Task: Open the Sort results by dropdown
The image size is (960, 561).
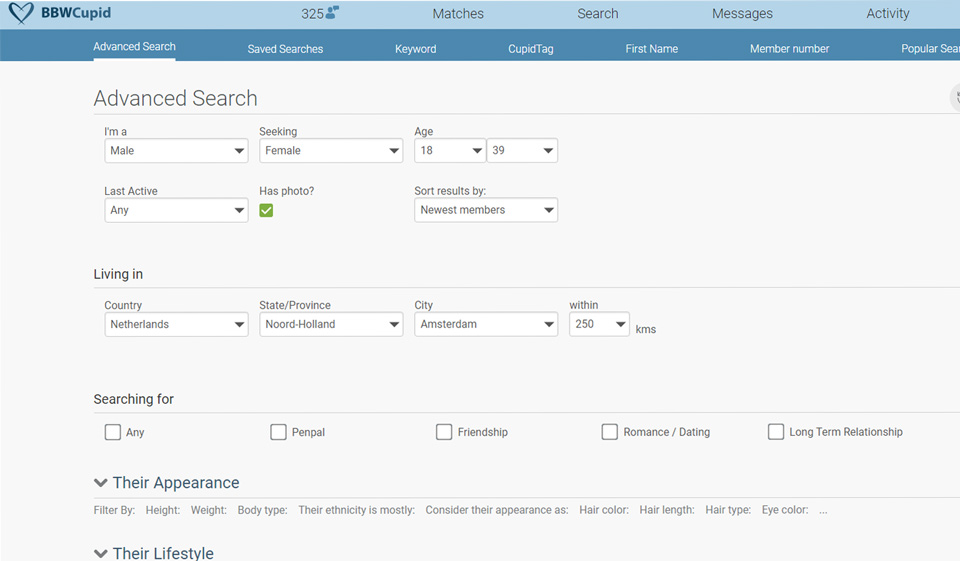Action: click(x=486, y=210)
